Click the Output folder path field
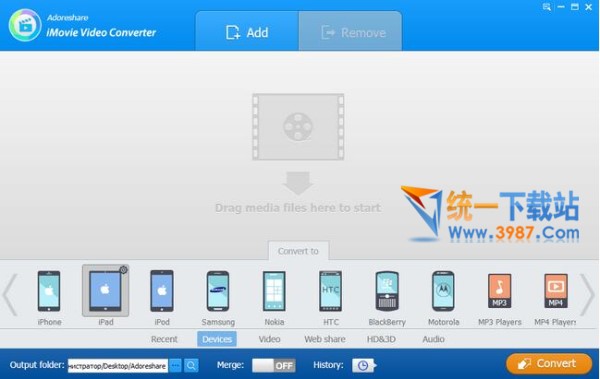This screenshot has width=600, height=379. coord(117,366)
